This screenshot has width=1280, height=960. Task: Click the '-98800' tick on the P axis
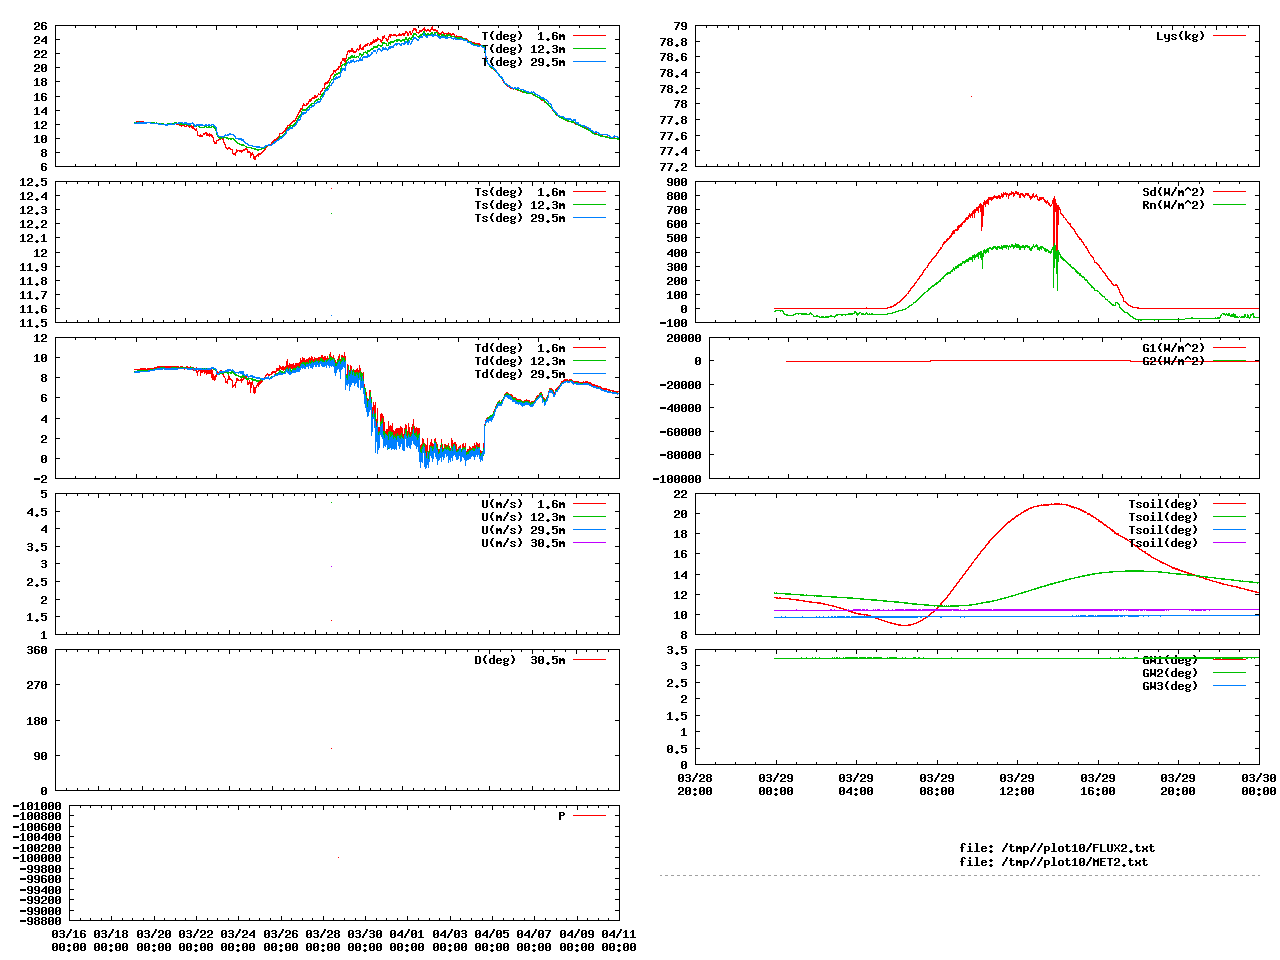tap(40, 921)
